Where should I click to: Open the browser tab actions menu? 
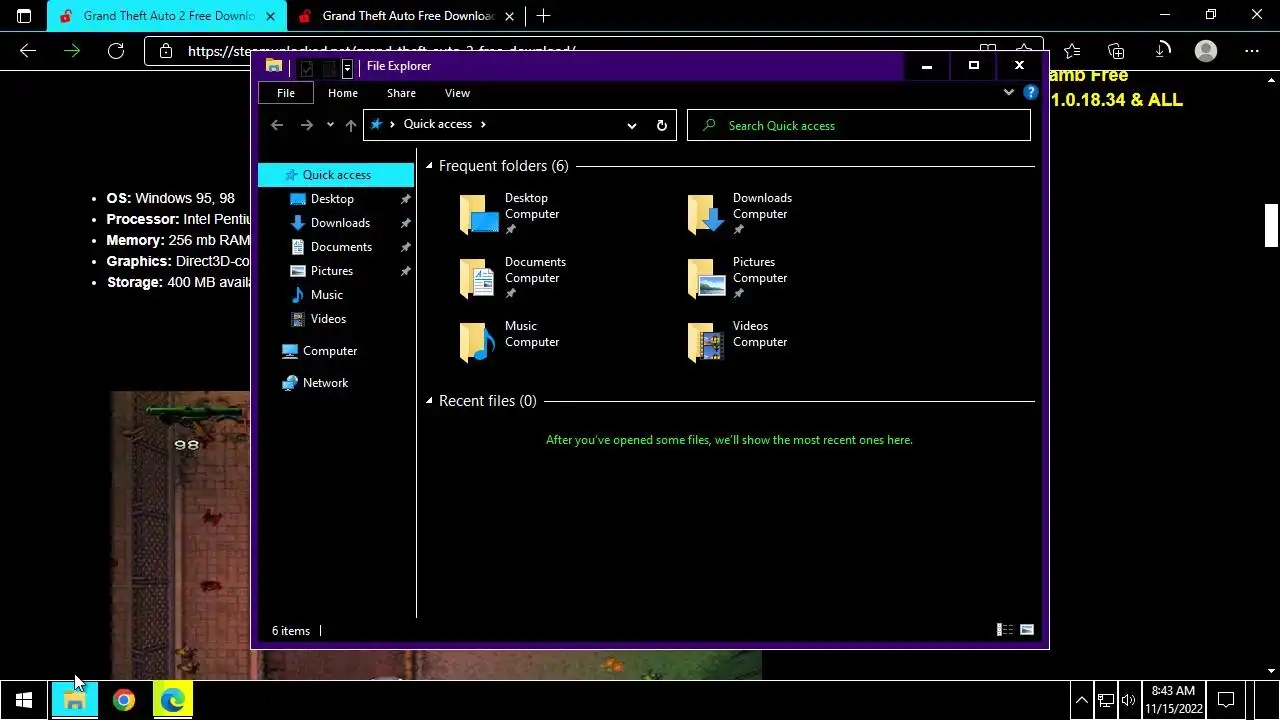24,16
